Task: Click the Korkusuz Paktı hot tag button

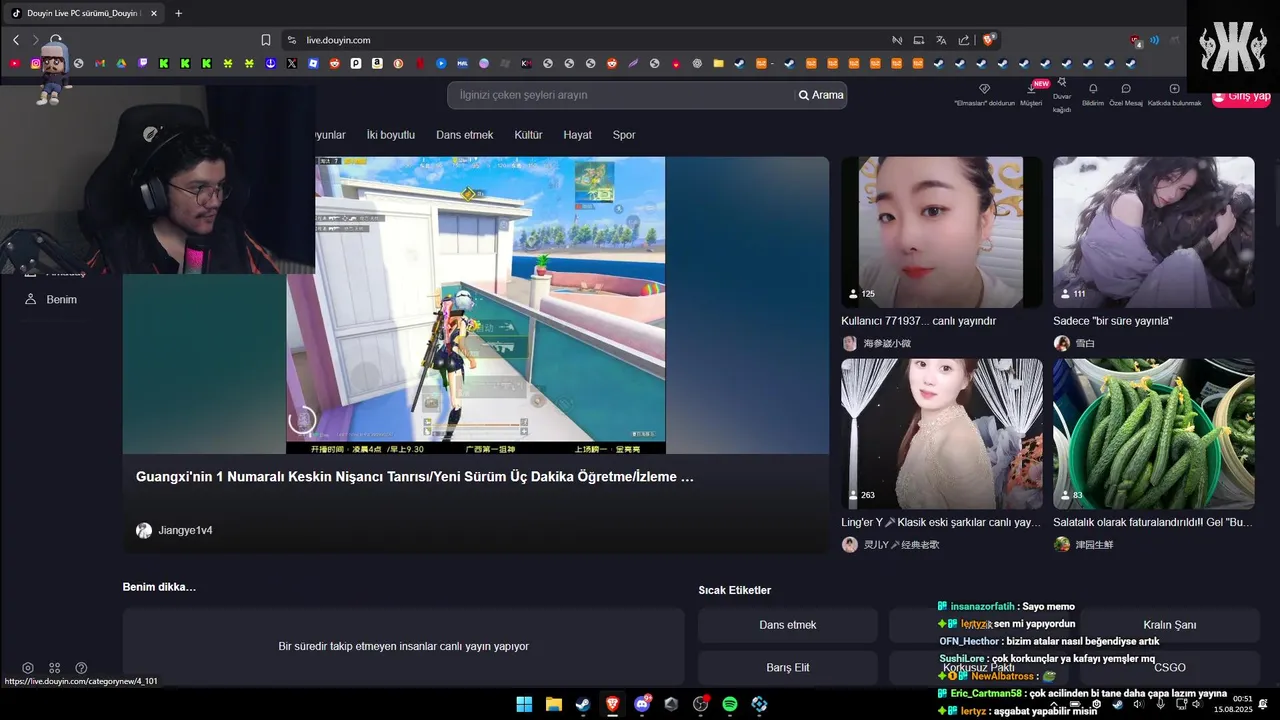Action: tap(979, 668)
